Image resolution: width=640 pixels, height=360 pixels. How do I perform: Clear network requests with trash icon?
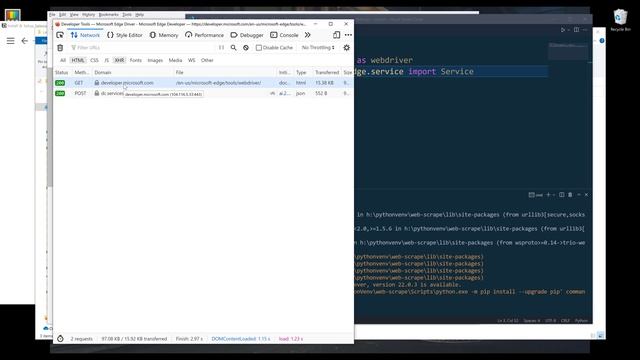[x=60, y=48]
